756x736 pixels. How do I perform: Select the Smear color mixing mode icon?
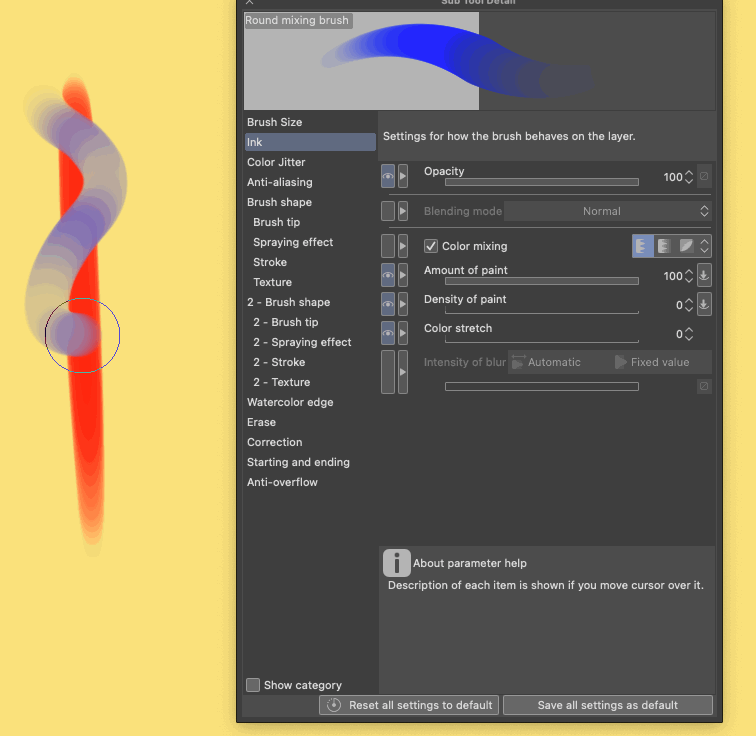[685, 246]
